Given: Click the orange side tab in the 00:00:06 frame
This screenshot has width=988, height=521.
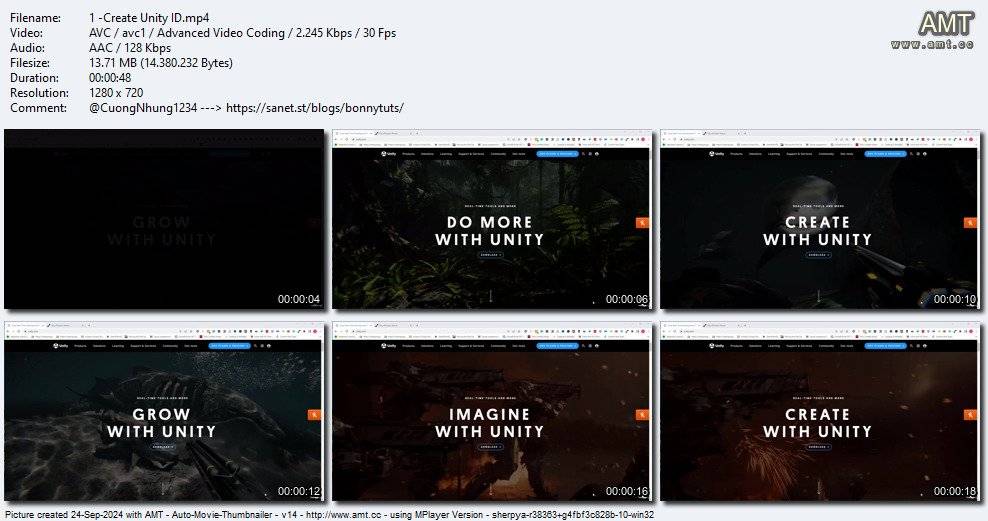Looking at the screenshot, I should (x=642, y=222).
